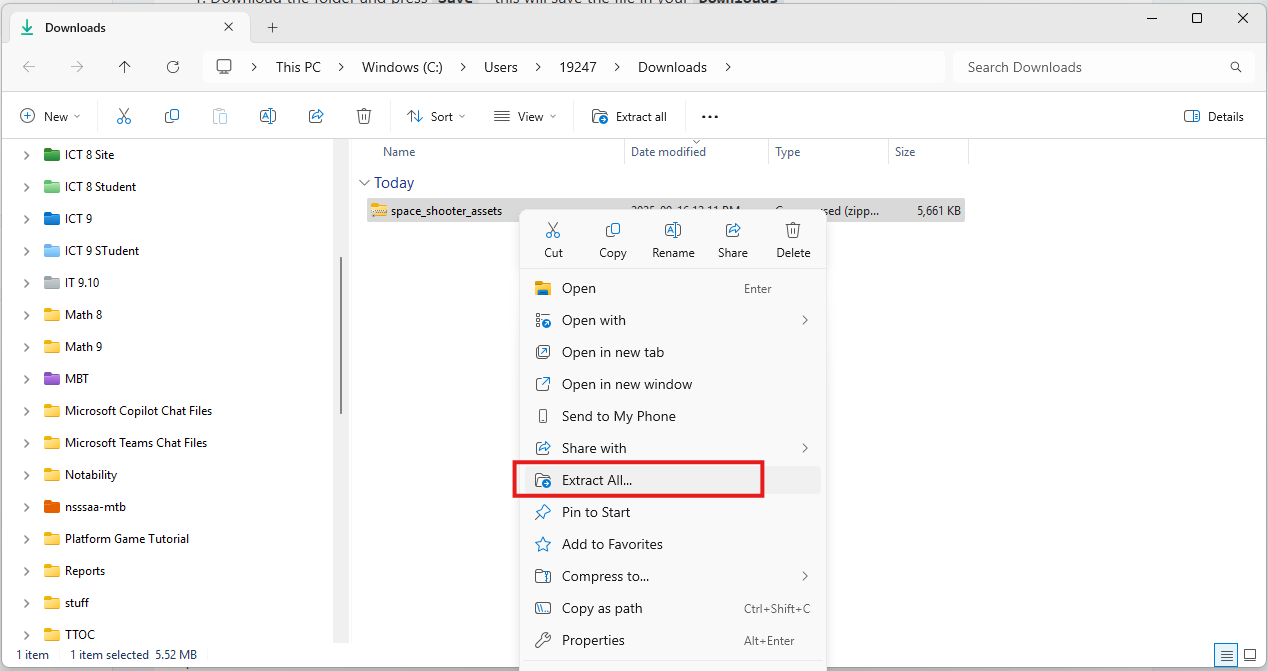Screen dimensions: 1268x671
Task: Open the Sort dropdown
Action: click(x=436, y=117)
